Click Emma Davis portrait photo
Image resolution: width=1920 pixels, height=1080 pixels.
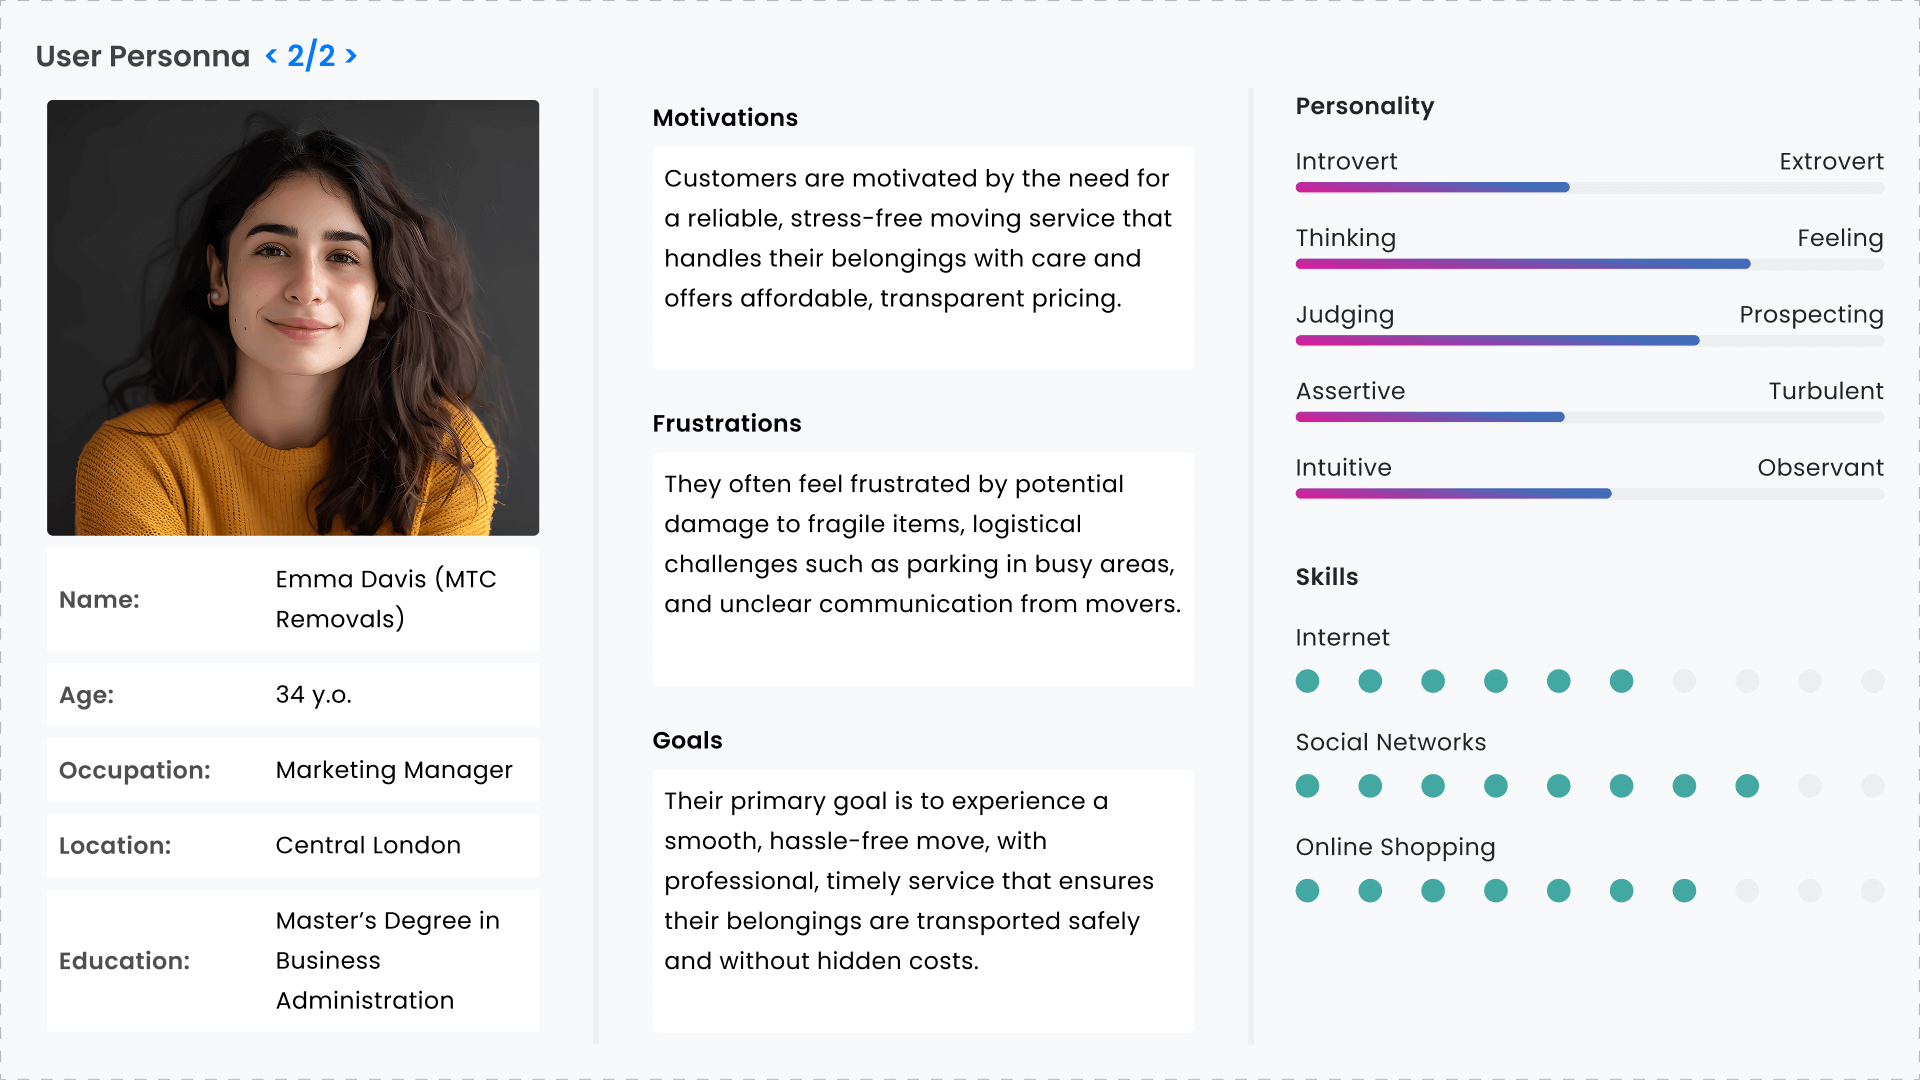[293, 317]
